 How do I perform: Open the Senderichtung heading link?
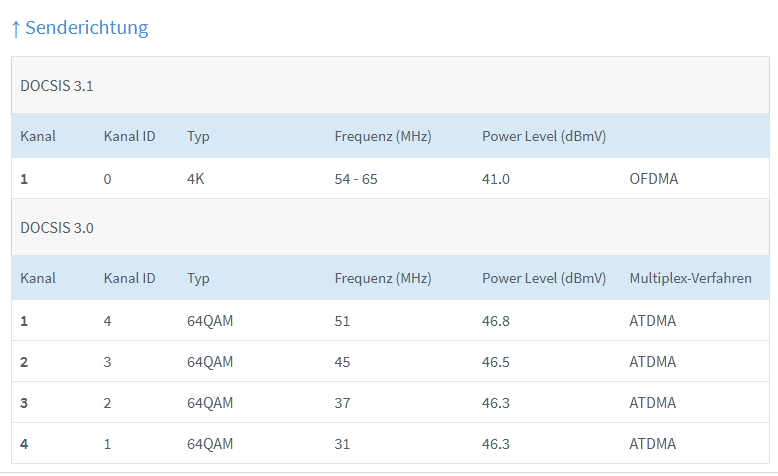tap(86, 28)
